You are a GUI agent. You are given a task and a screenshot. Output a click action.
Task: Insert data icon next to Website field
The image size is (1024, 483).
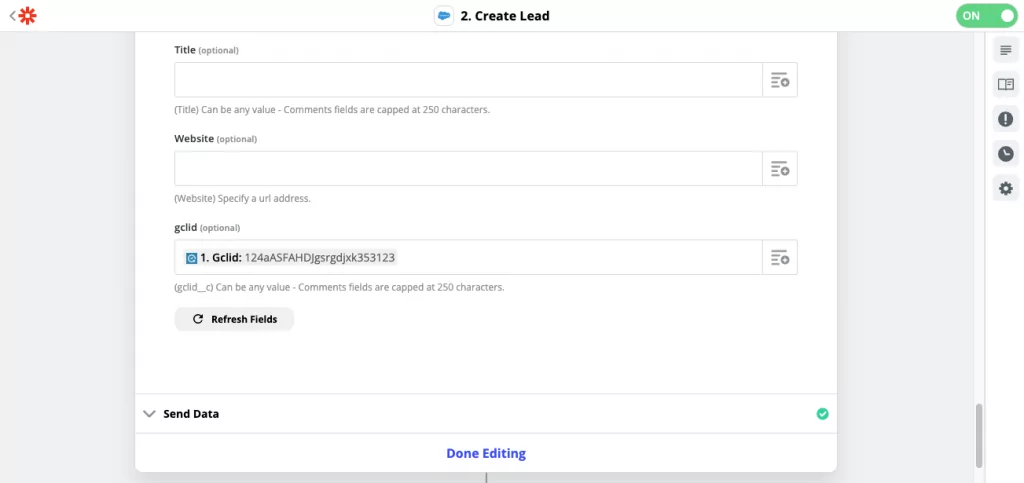[x=780, y=169]
